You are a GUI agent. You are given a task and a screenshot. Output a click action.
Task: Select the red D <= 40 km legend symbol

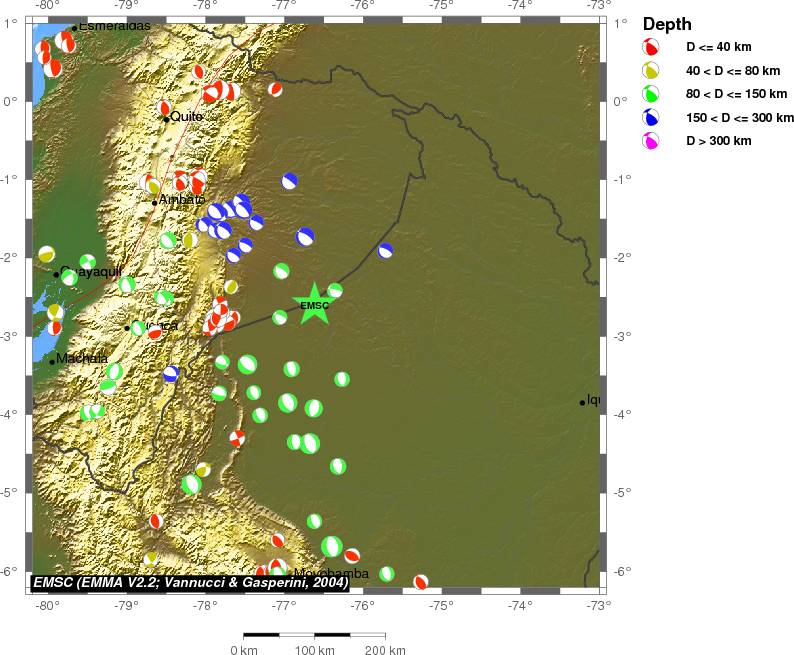click(652, 47)
